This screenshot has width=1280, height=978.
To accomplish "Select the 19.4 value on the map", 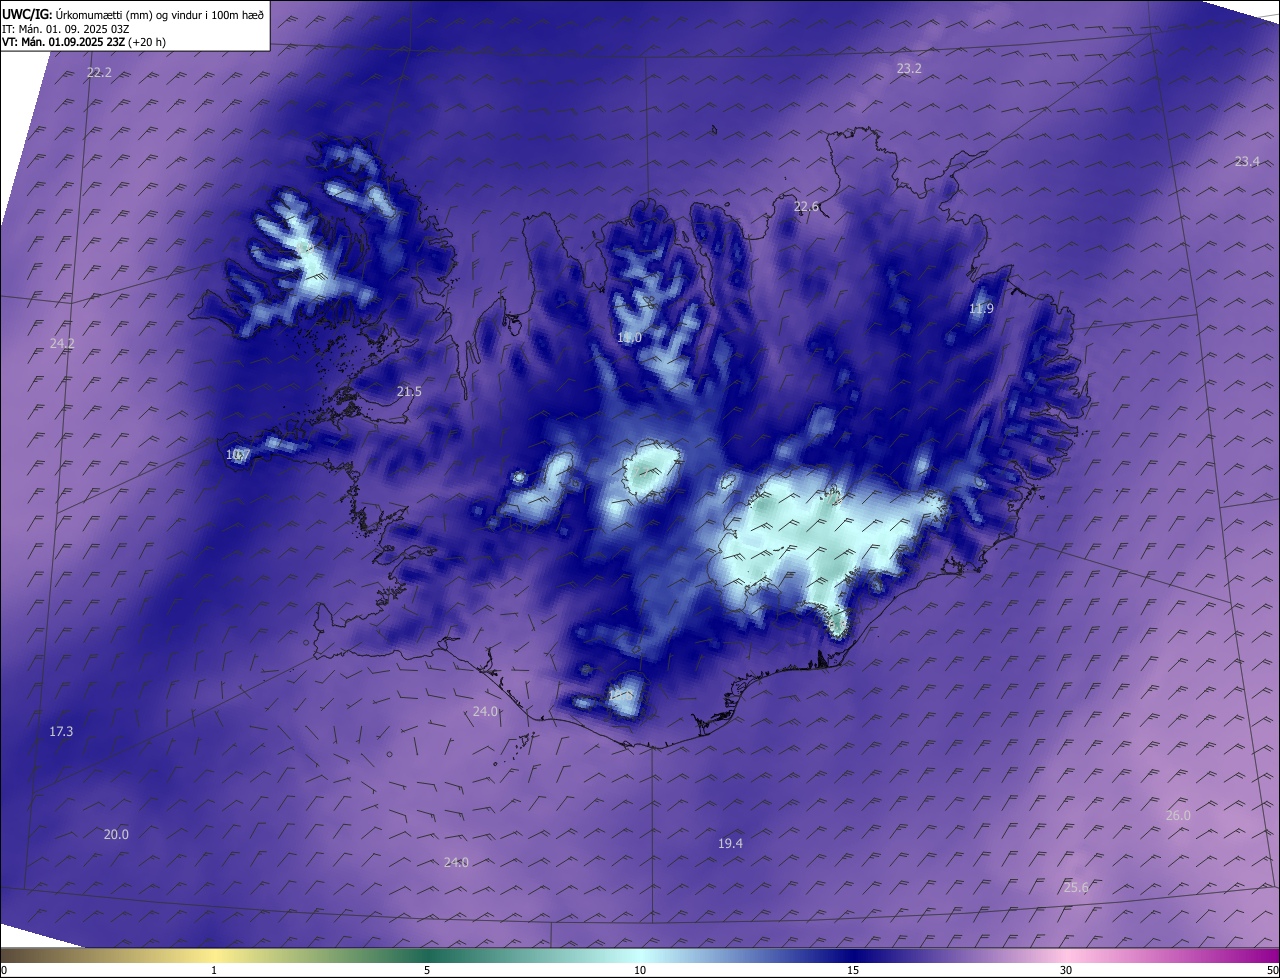I will coord(730,843).
